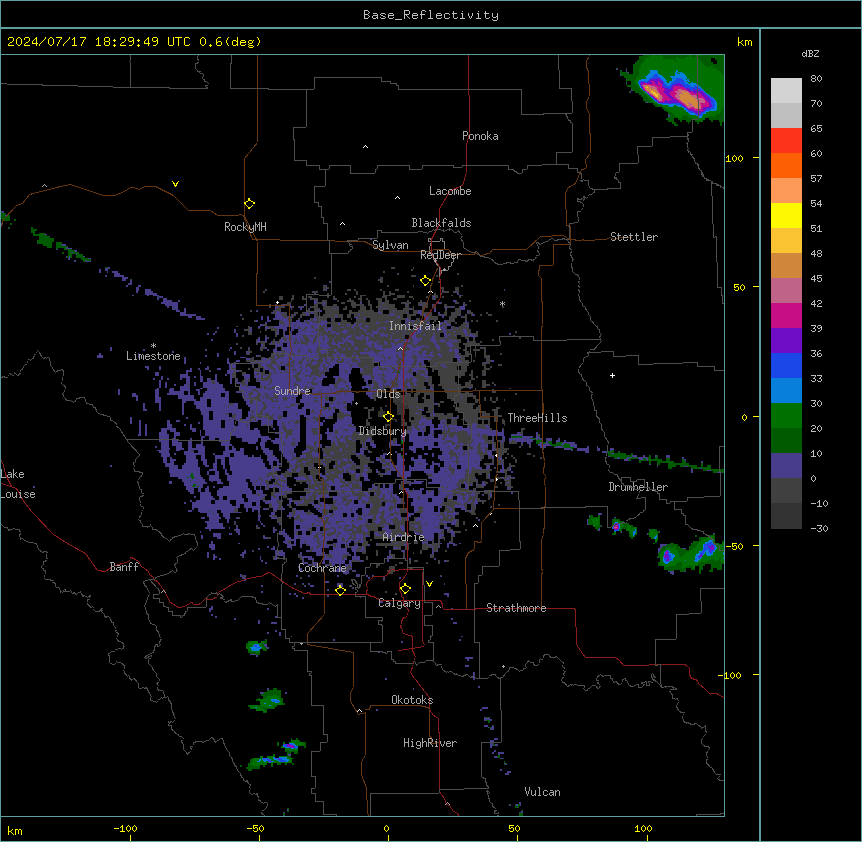Click the yellow diamond marker below RedDeer
862x842 pixels.
(x=425, y=281)
